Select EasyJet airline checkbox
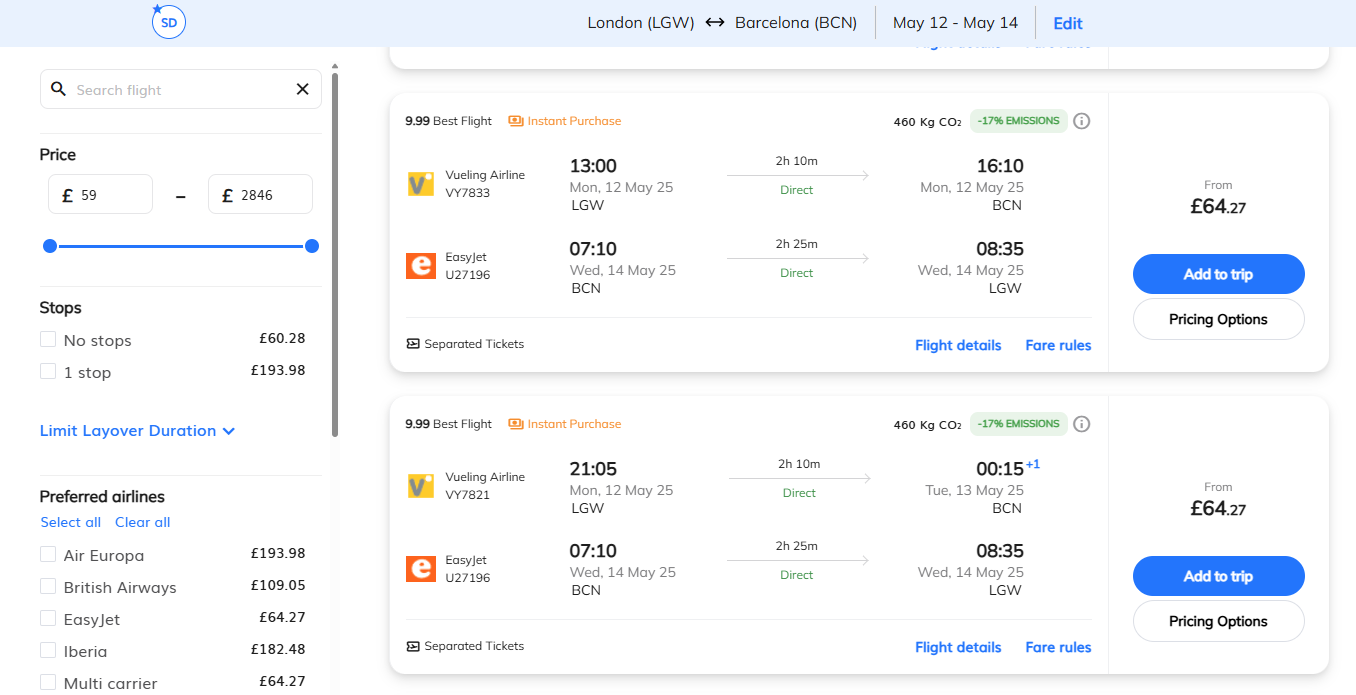Viewport: 1356px width, 695px height. (48, 619)
